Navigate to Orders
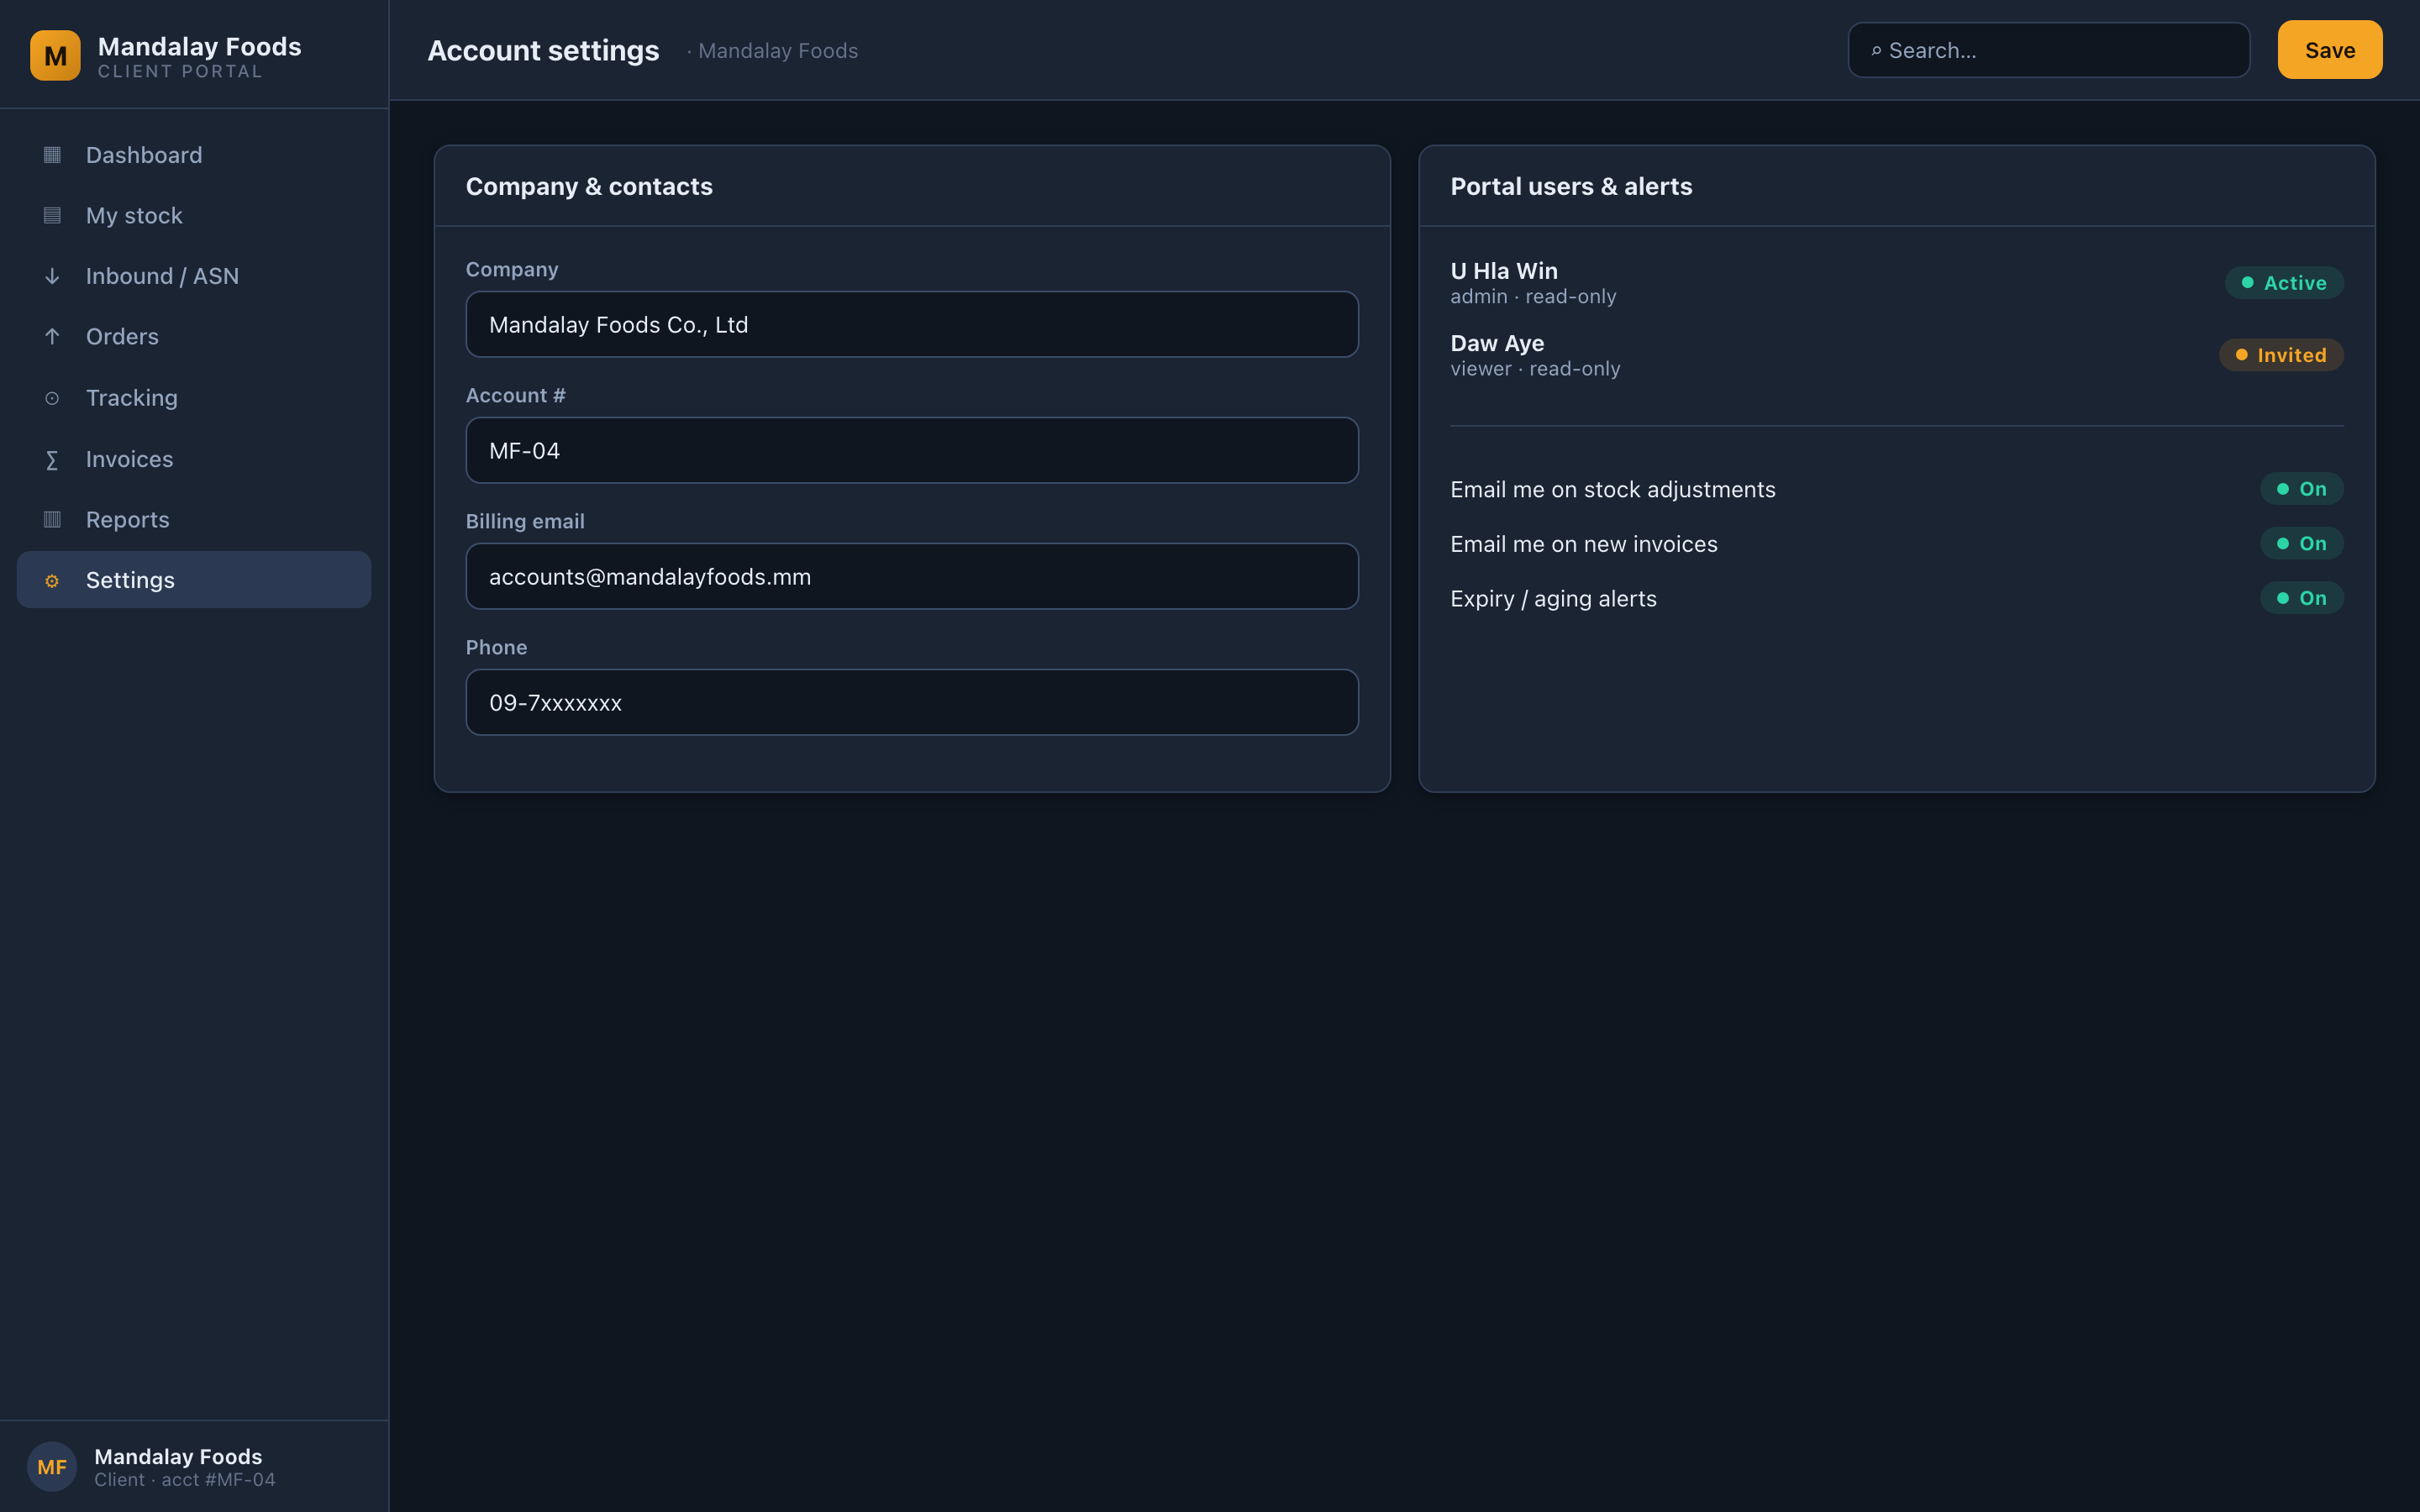This screenshot has width=2420, height=1512. click(194, 337)
